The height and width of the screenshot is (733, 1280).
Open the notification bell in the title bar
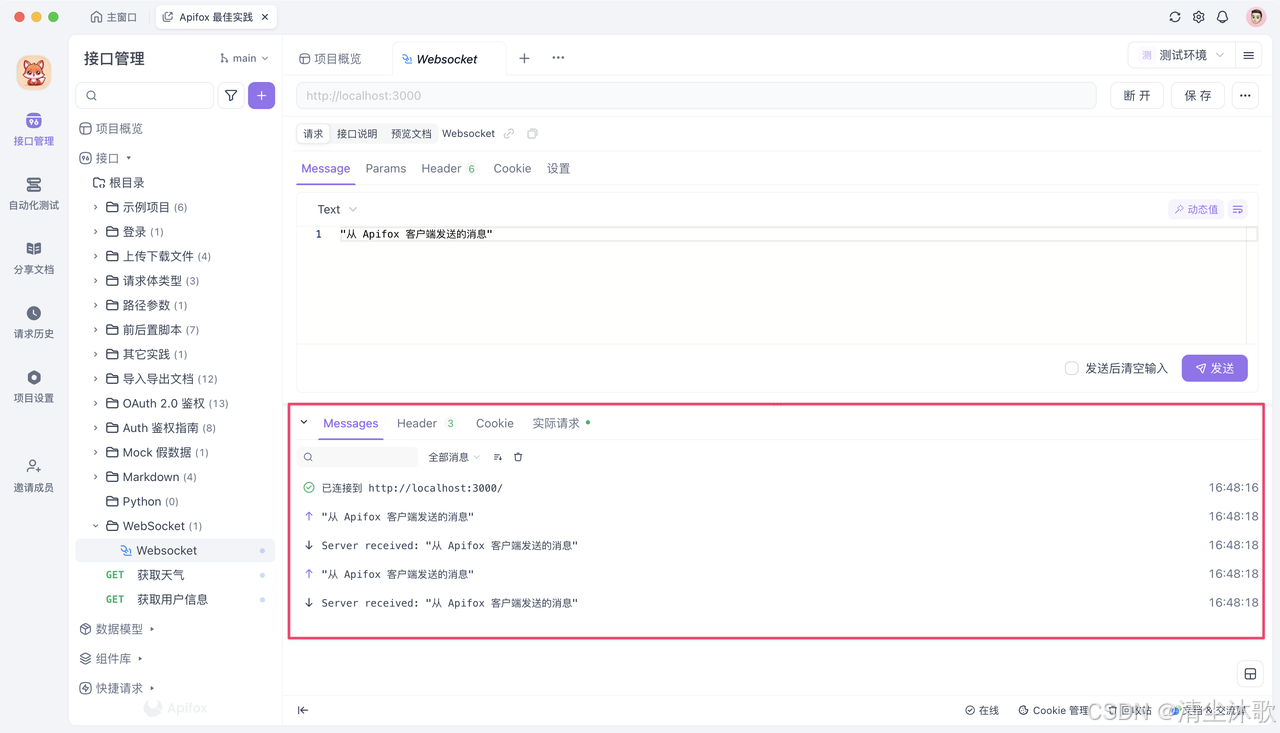[1221, 16]
